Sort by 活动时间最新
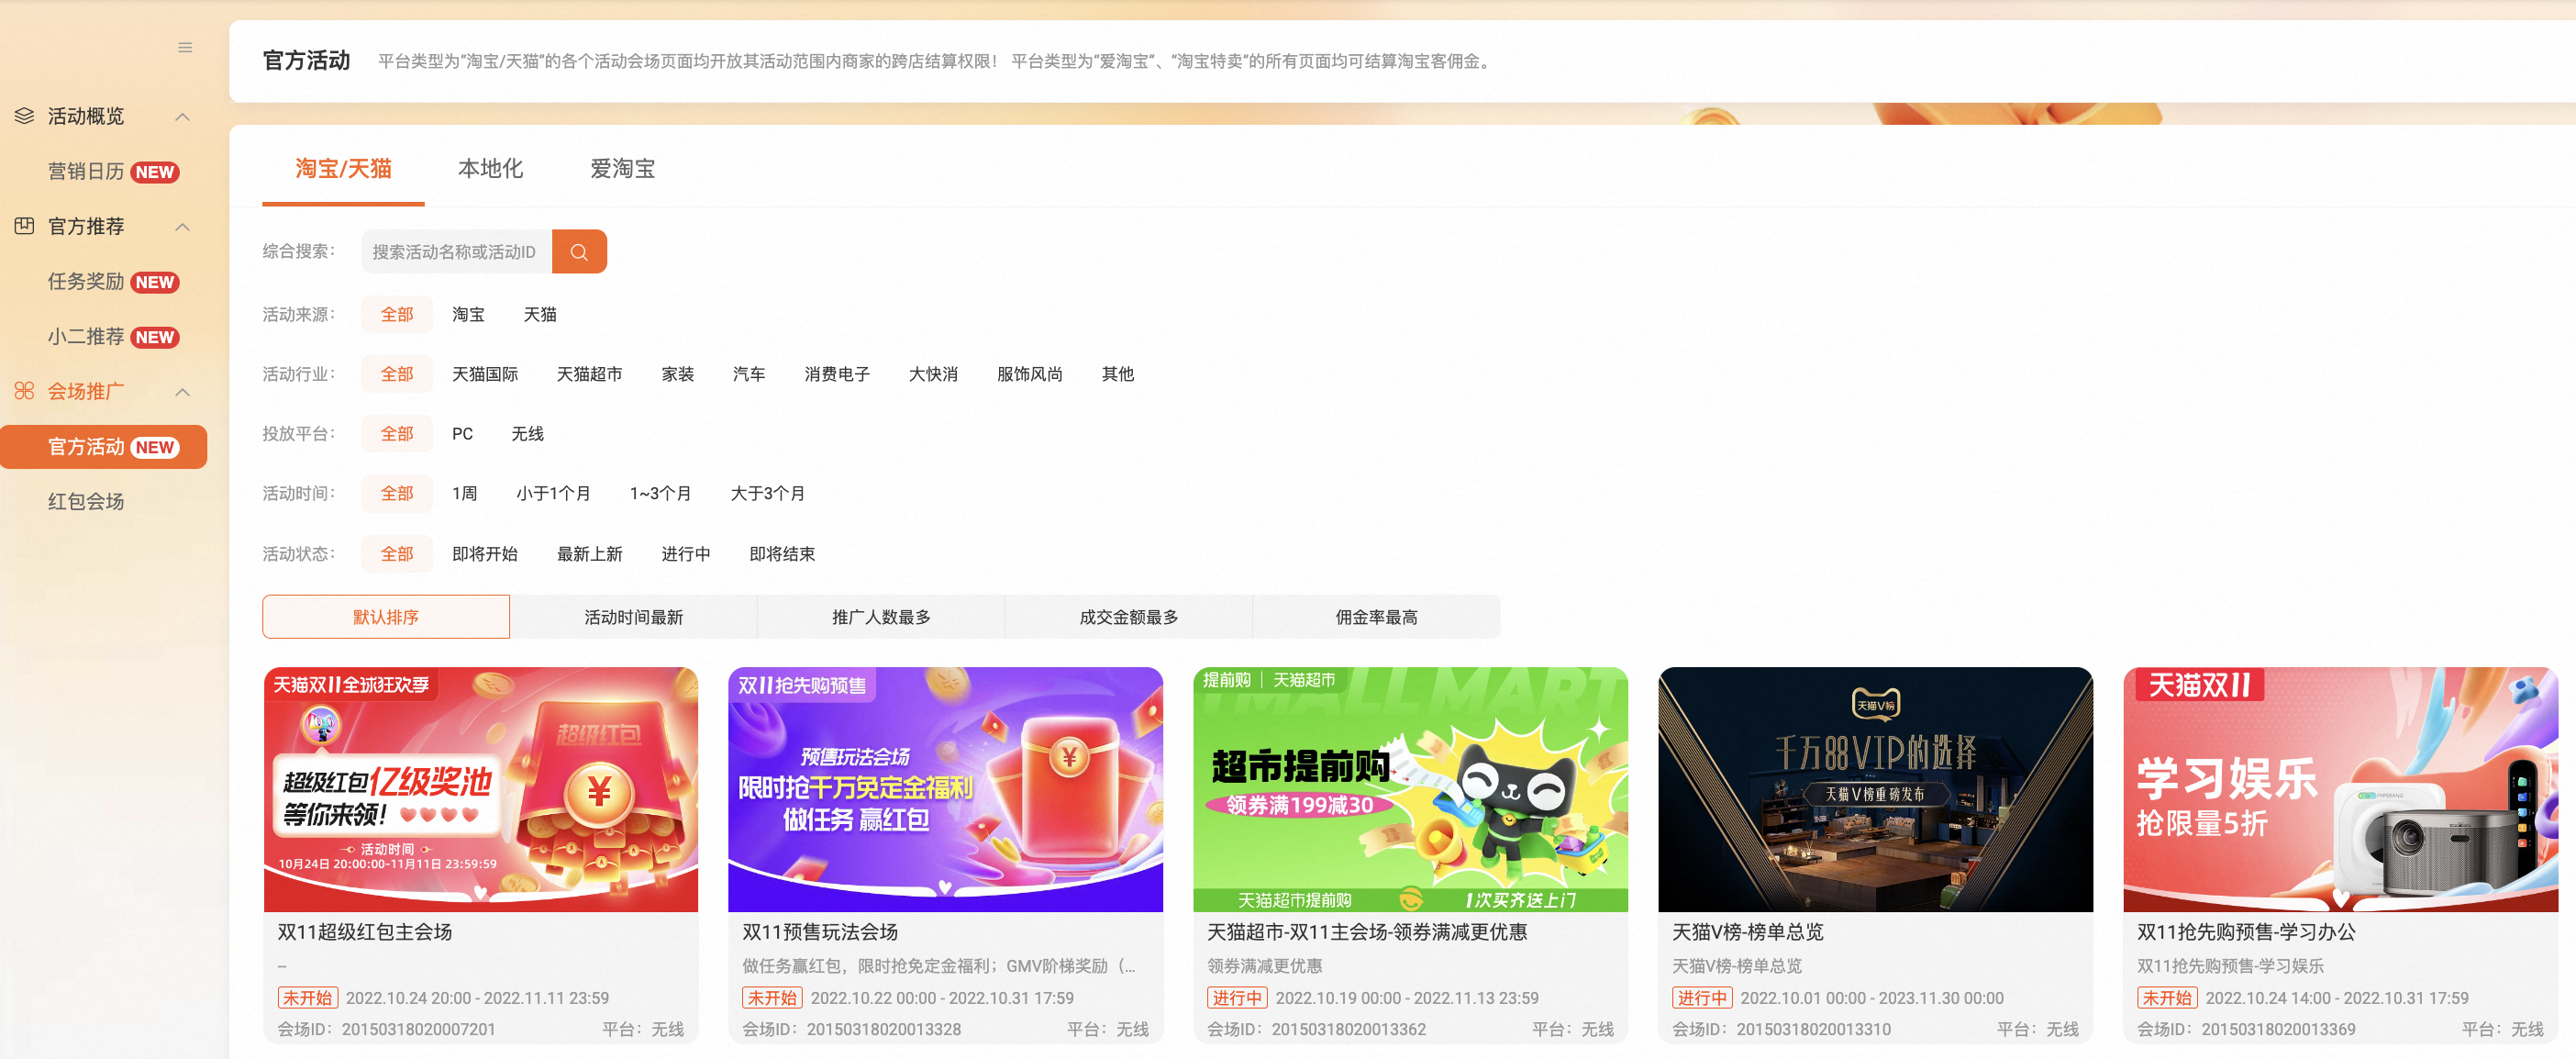The height and width of the screenshot is (1059, 2576). [x=634, y=617]
